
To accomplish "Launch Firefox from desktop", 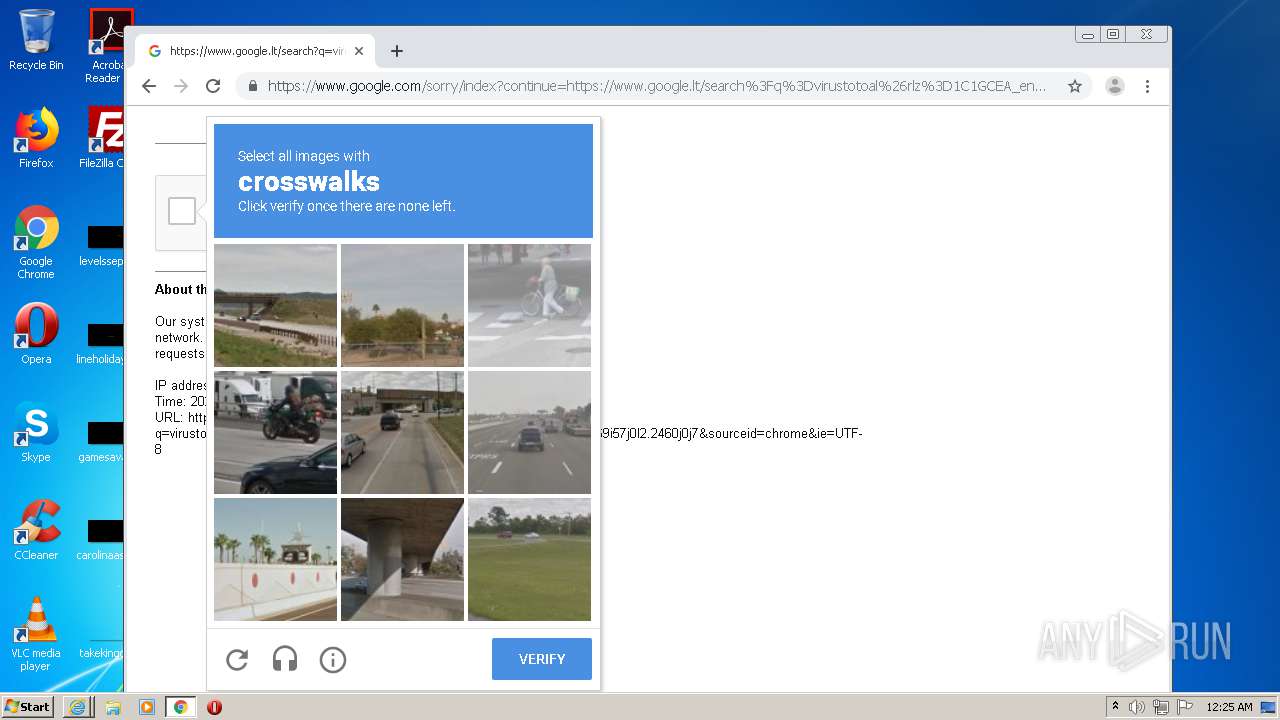I will [36, 137].
